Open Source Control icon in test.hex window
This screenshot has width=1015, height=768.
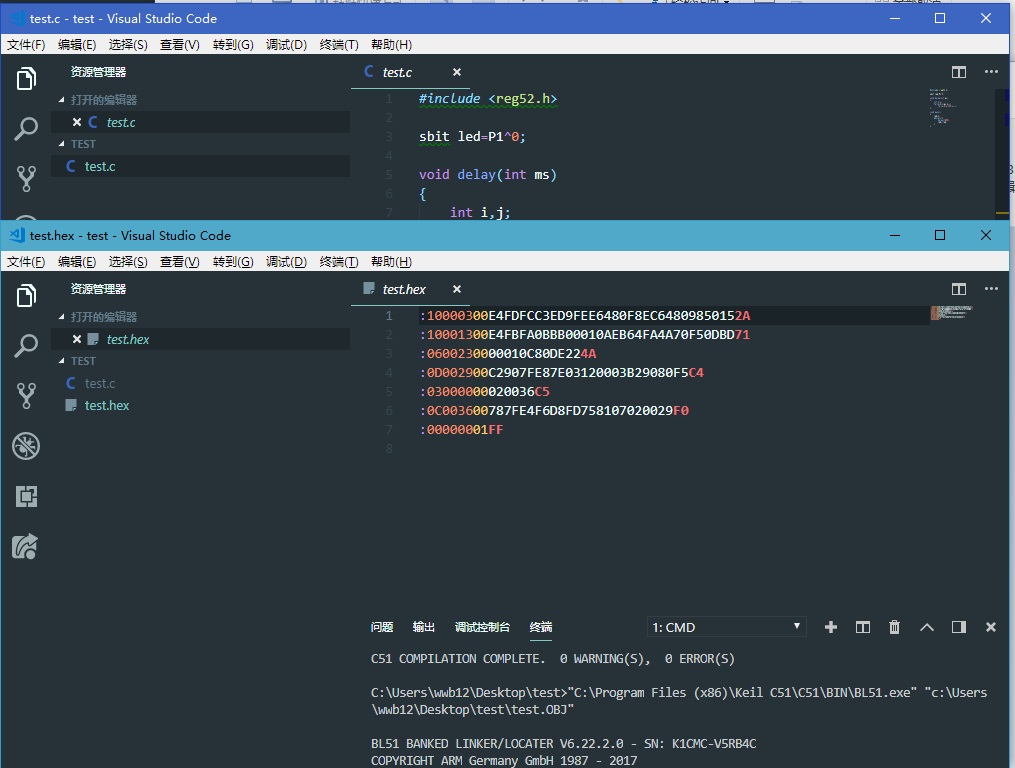tap(26, 395)
